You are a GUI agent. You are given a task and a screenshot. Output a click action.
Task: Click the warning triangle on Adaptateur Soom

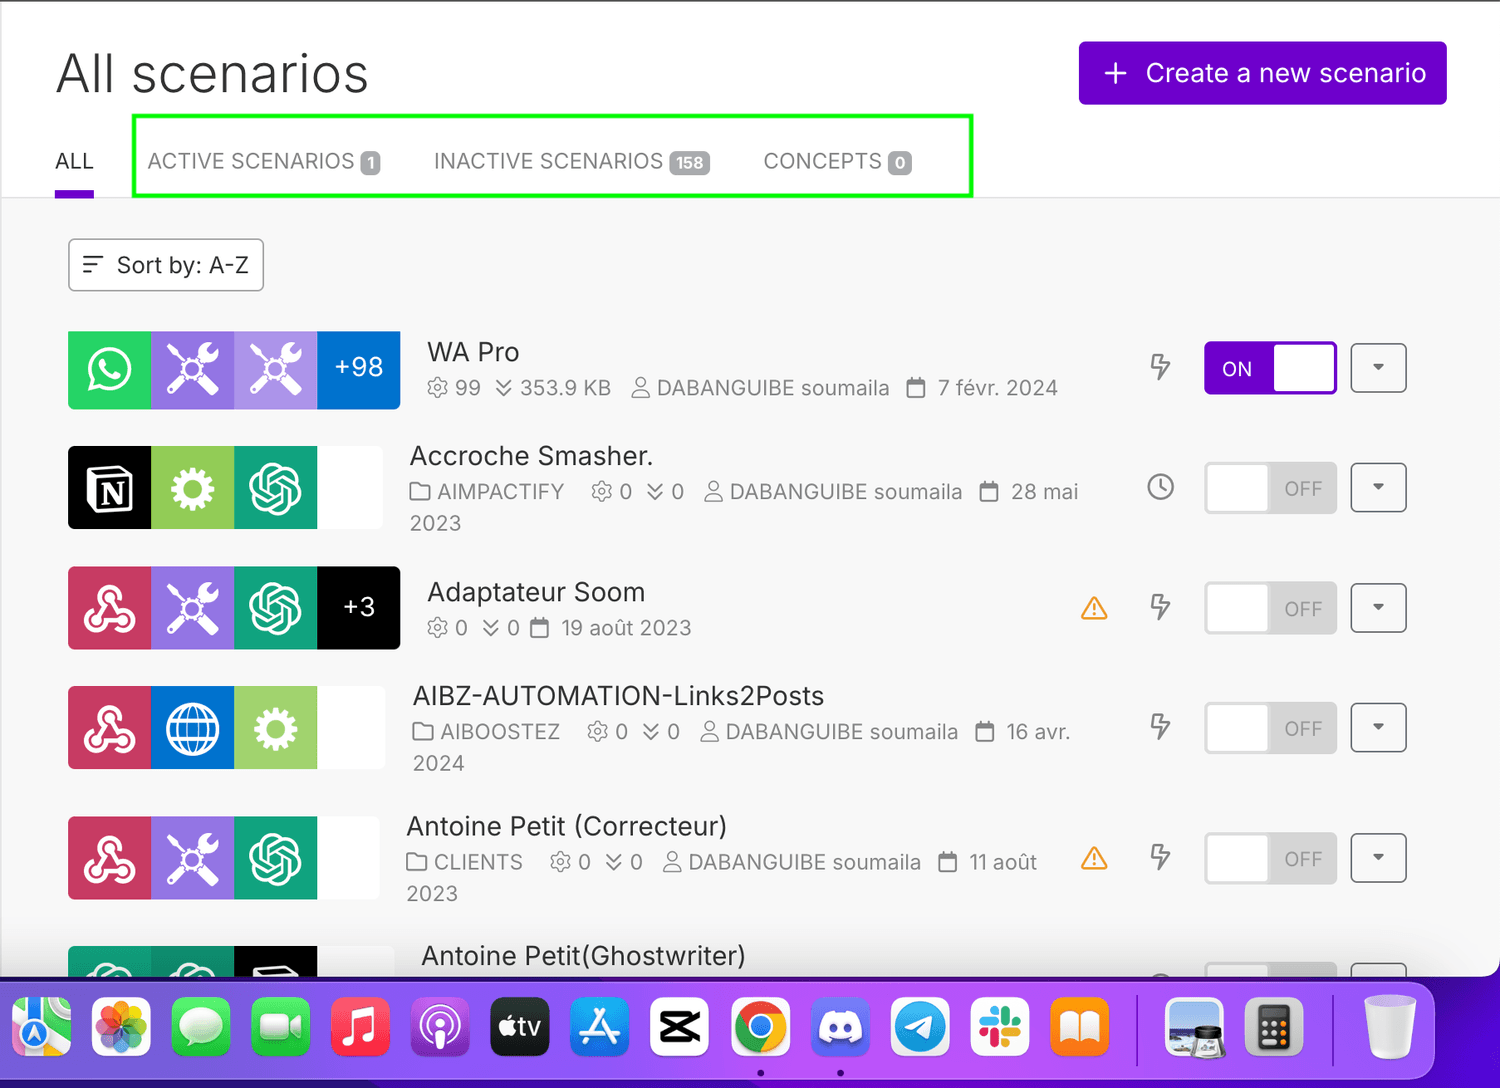pyautogui.click(x=1094, y=608)
